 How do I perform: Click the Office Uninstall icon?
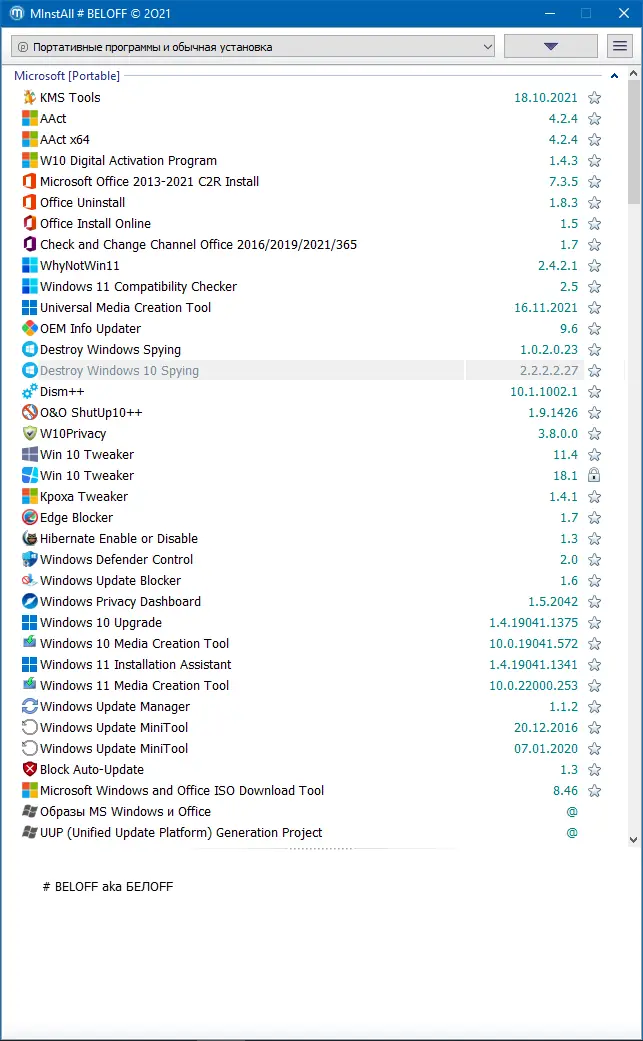point(29,202)
